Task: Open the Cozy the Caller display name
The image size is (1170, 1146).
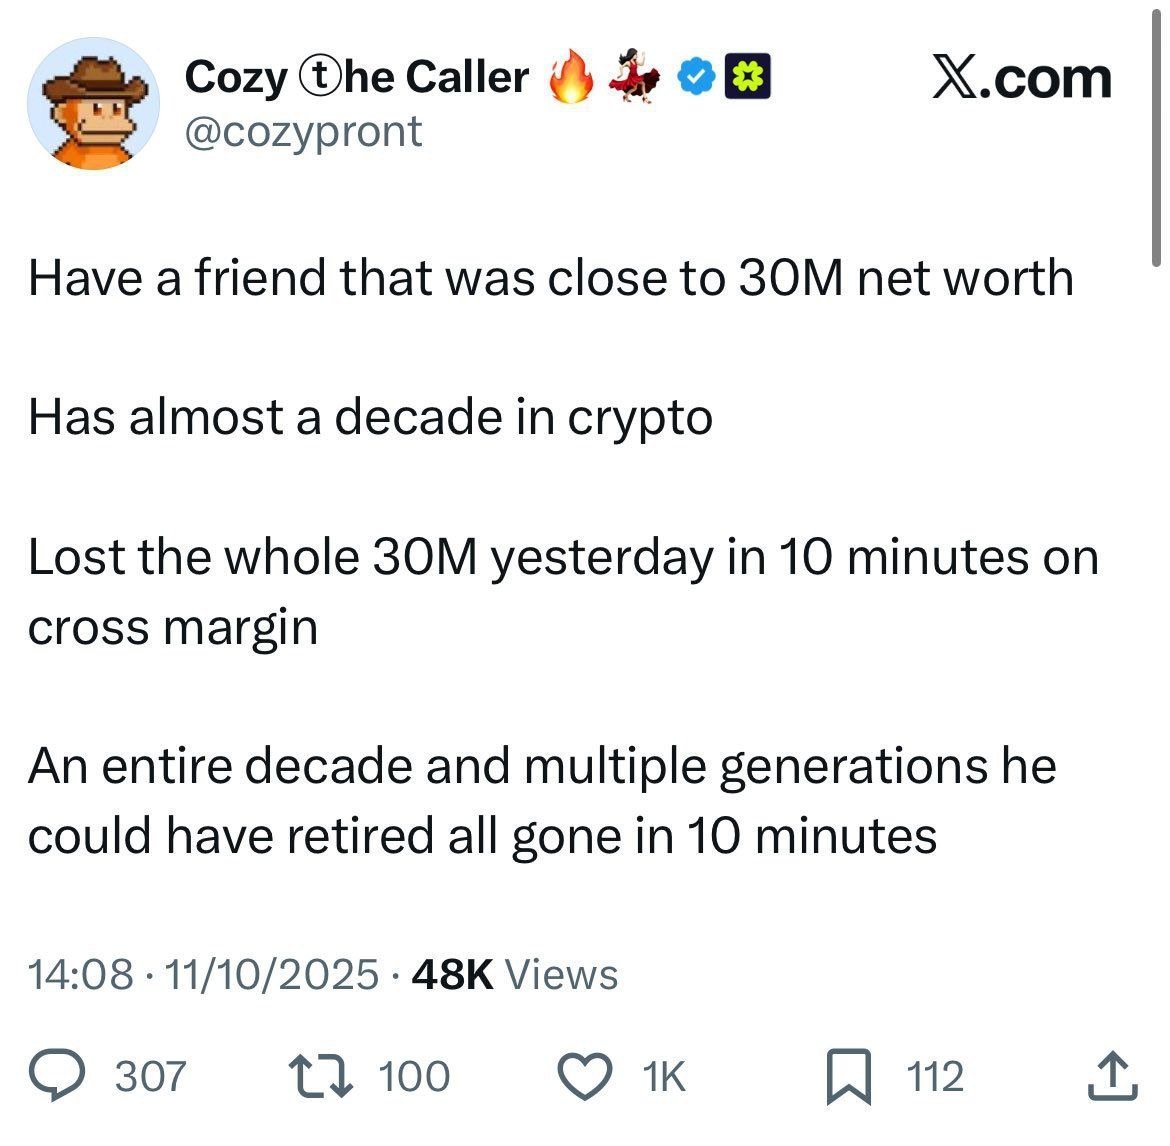Action: [357, 77]
